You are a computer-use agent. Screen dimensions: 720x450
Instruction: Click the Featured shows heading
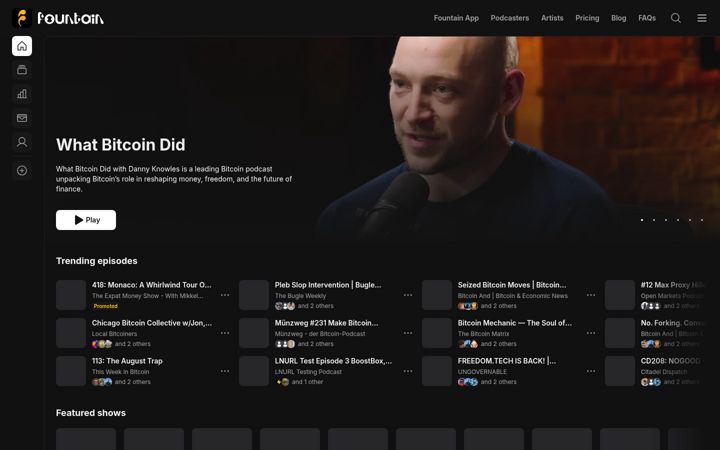pos(91,413)
